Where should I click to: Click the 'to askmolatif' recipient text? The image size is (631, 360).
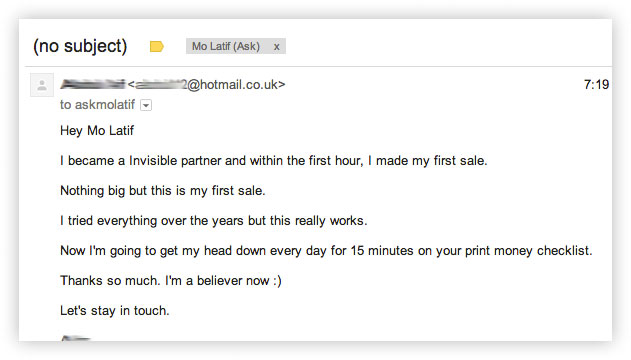[97, 105]
